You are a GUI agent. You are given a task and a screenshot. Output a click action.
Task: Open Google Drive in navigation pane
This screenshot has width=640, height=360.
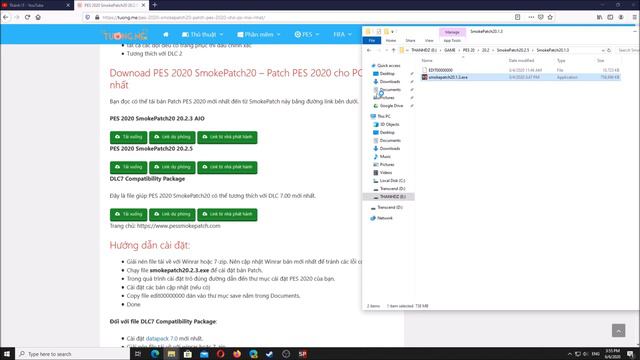tap(391, 106)
